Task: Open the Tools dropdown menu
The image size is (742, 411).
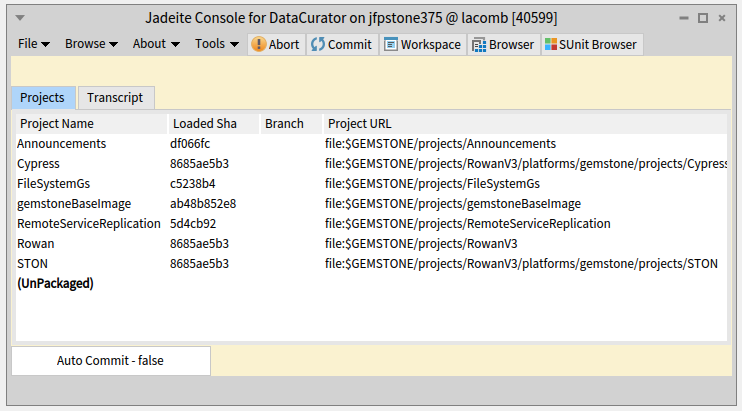Action: coord(216,44)
